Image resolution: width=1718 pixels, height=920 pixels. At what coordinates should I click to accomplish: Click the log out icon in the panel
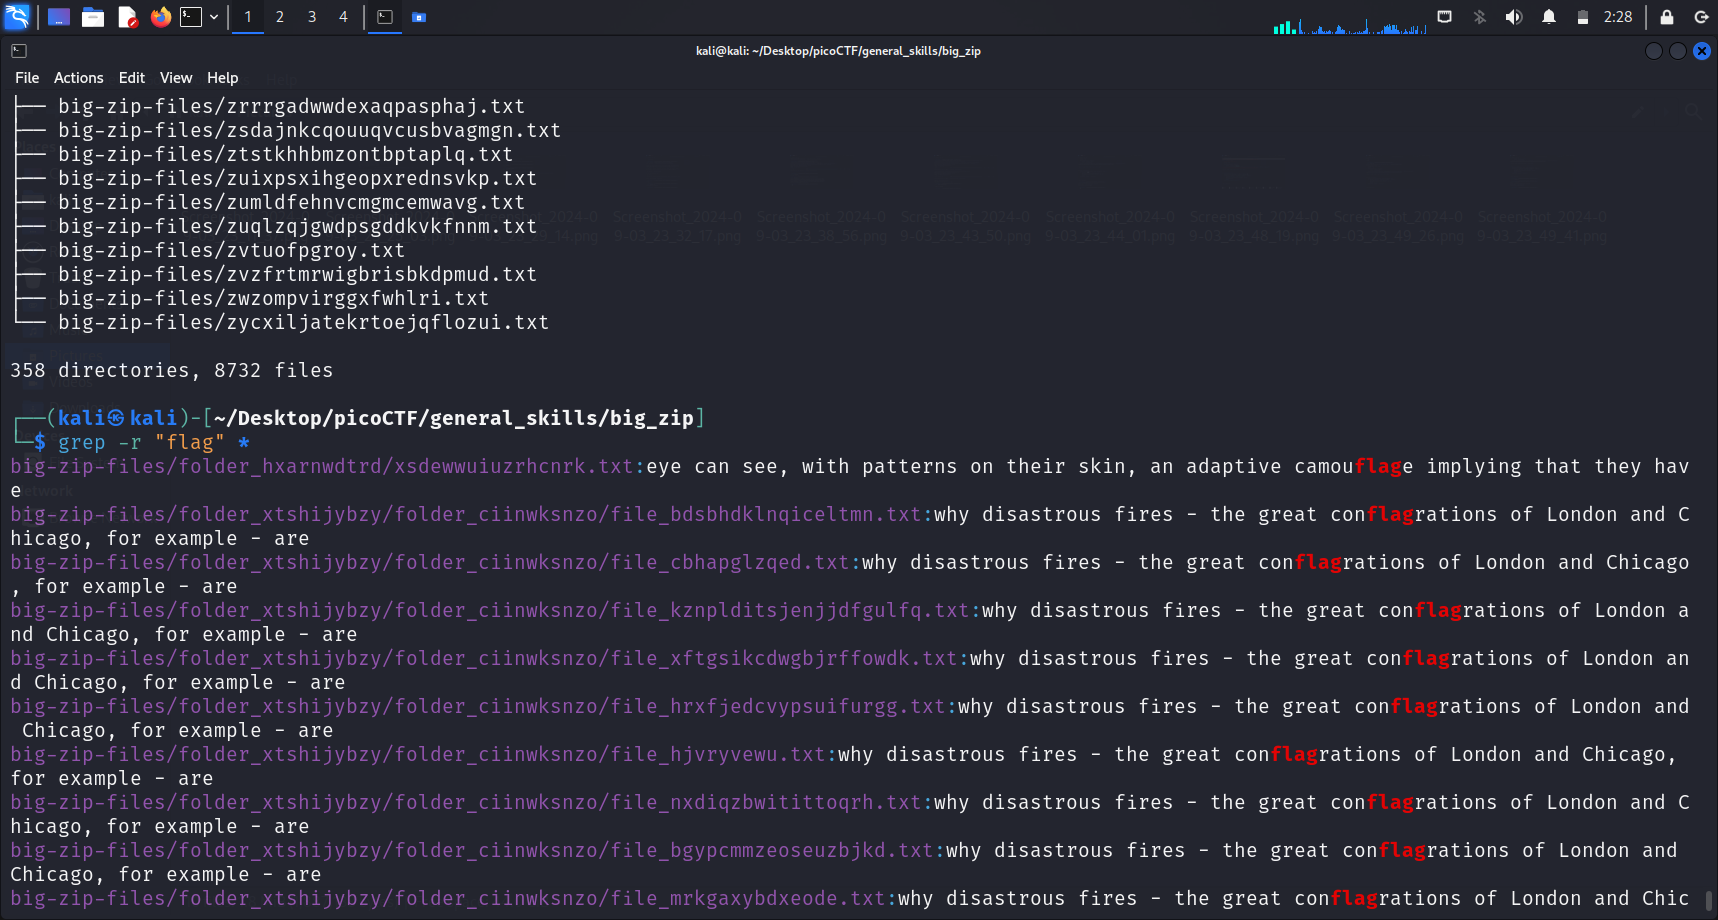click(1700, 17)
